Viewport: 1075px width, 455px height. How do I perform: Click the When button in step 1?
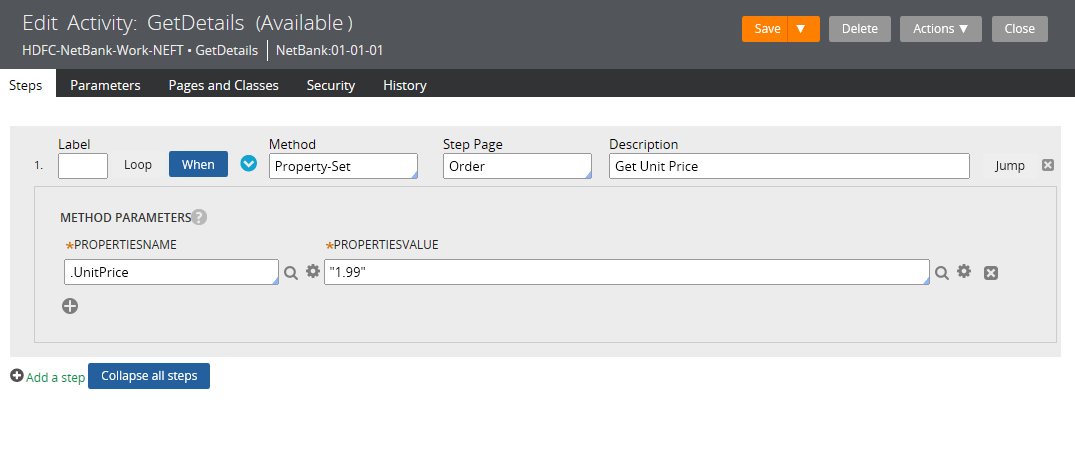[x=198, y=165]
